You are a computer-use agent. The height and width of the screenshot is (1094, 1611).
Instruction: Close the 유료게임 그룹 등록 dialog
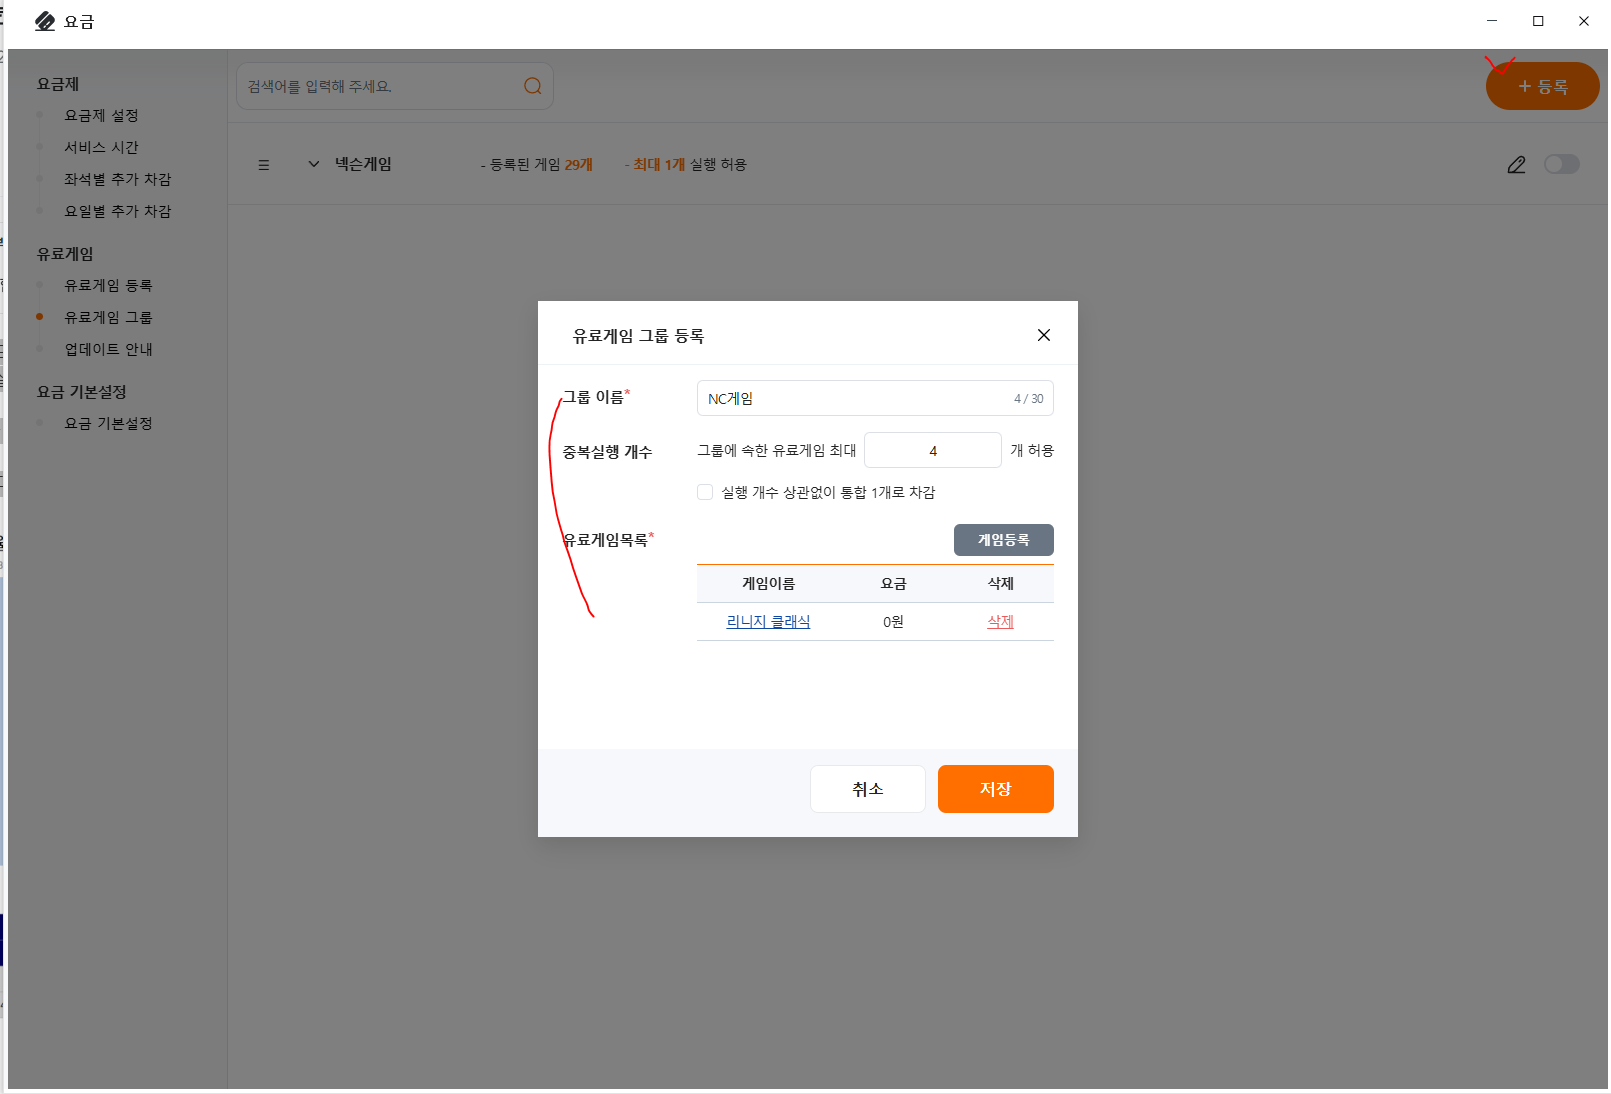(x=1043, y=335)
